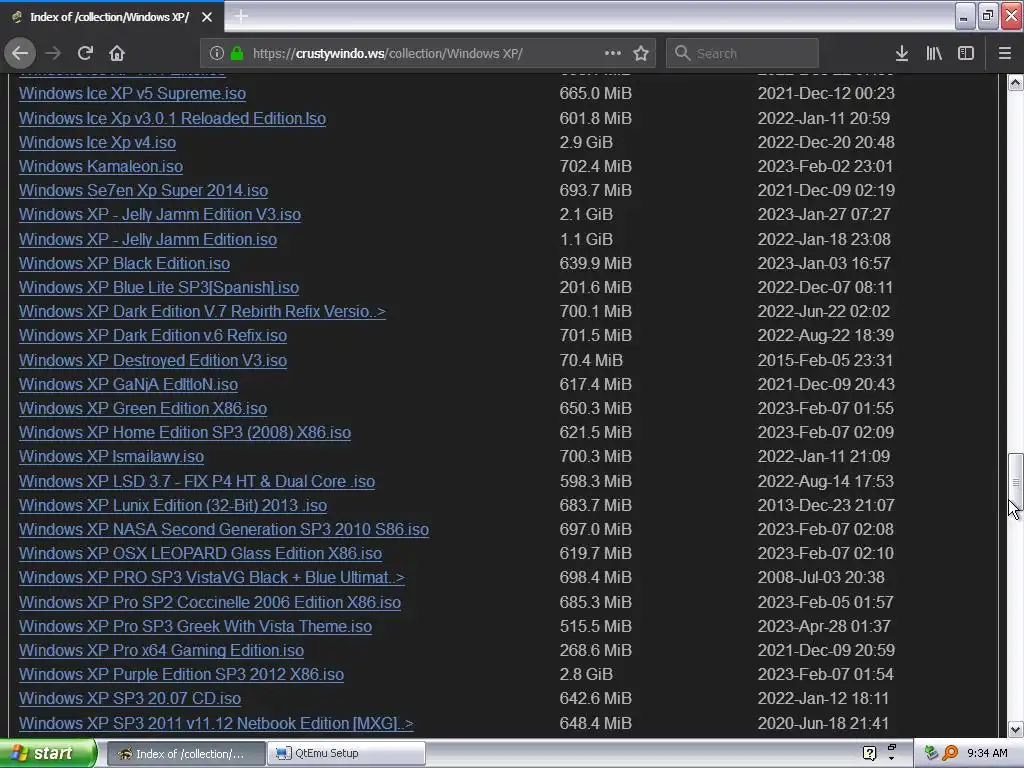Toggle the sidebar view
Screen dimensions: 1024x768
coord(966,53)
